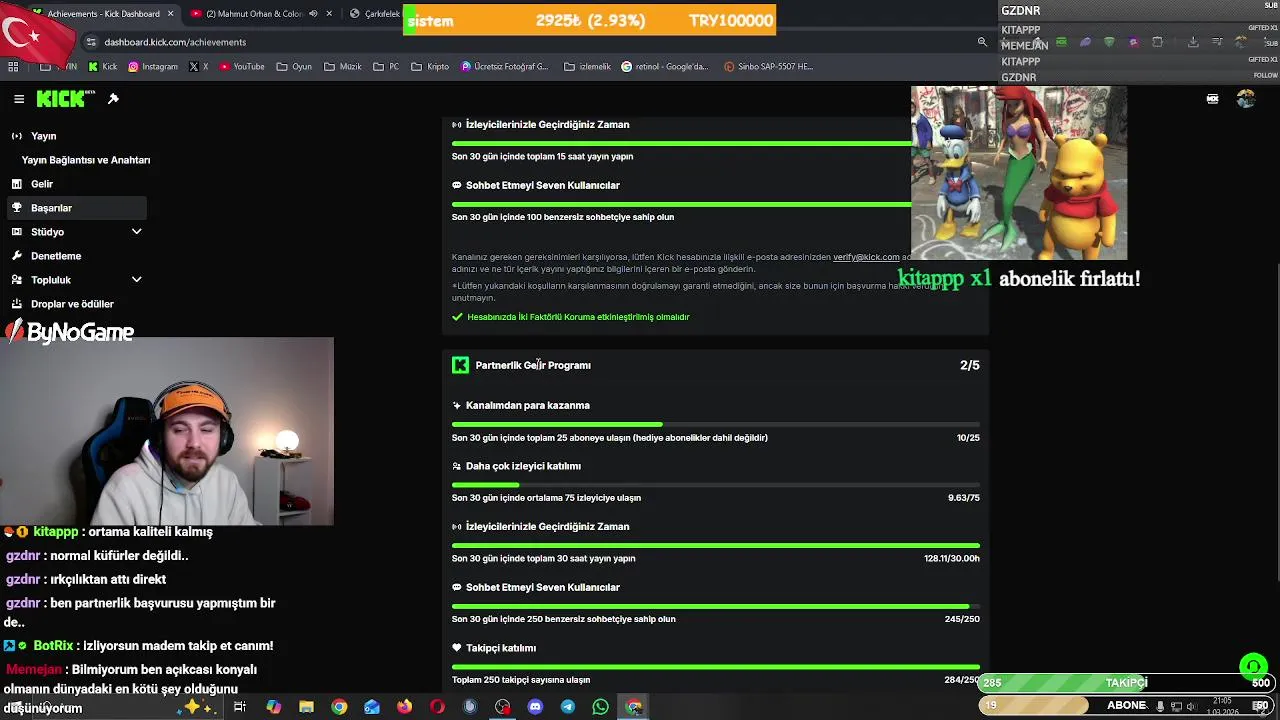
Task: Click the İki Faktörlü Koruma checkmark icon
Action: tap(457, 317)
